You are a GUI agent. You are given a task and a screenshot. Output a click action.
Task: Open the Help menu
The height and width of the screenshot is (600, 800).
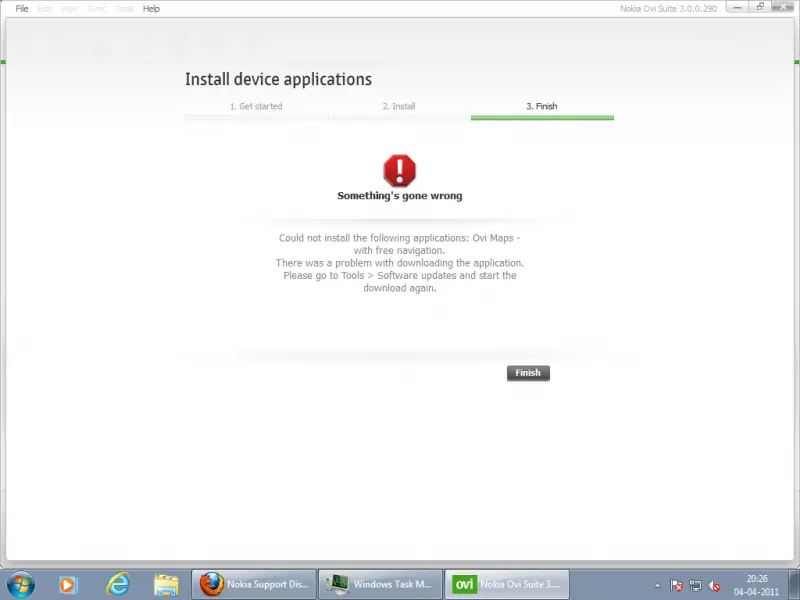point(151,9)
